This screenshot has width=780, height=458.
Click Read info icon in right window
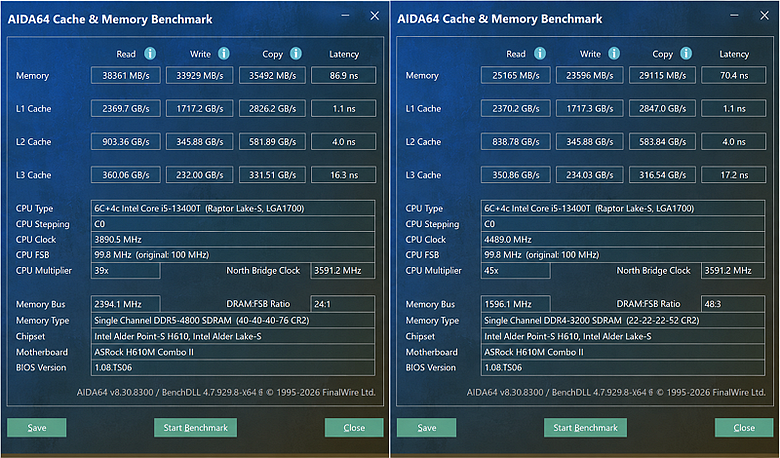(540, 54)
